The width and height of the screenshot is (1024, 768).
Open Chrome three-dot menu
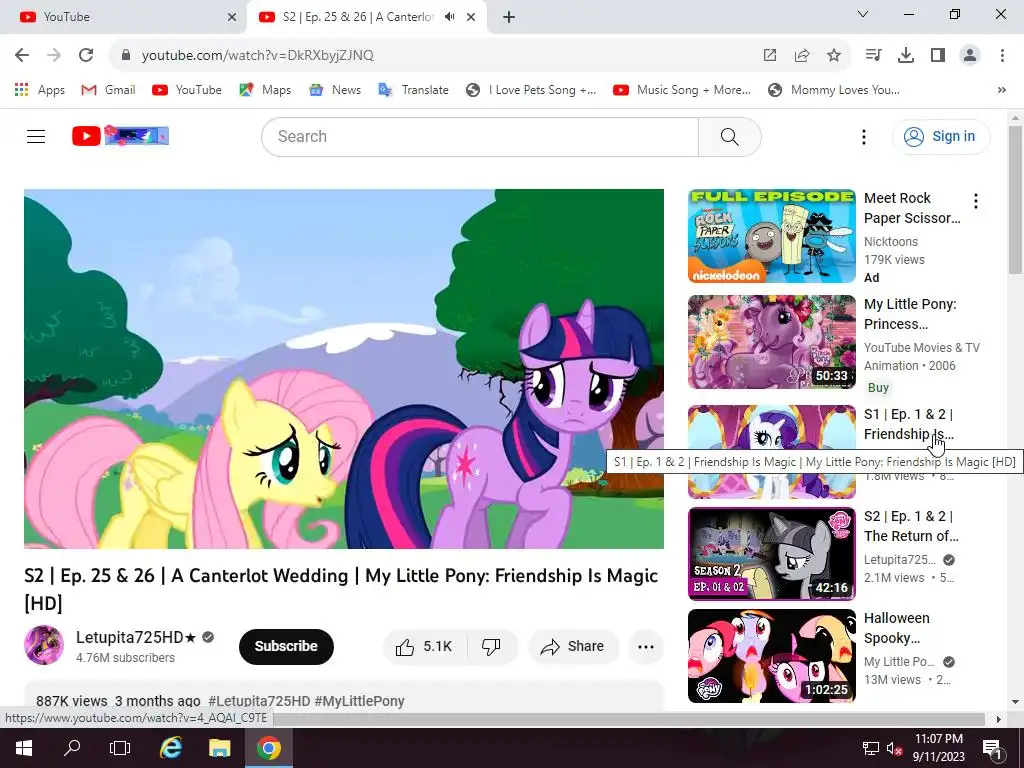pyautogui.click(x=1002, y=56)
